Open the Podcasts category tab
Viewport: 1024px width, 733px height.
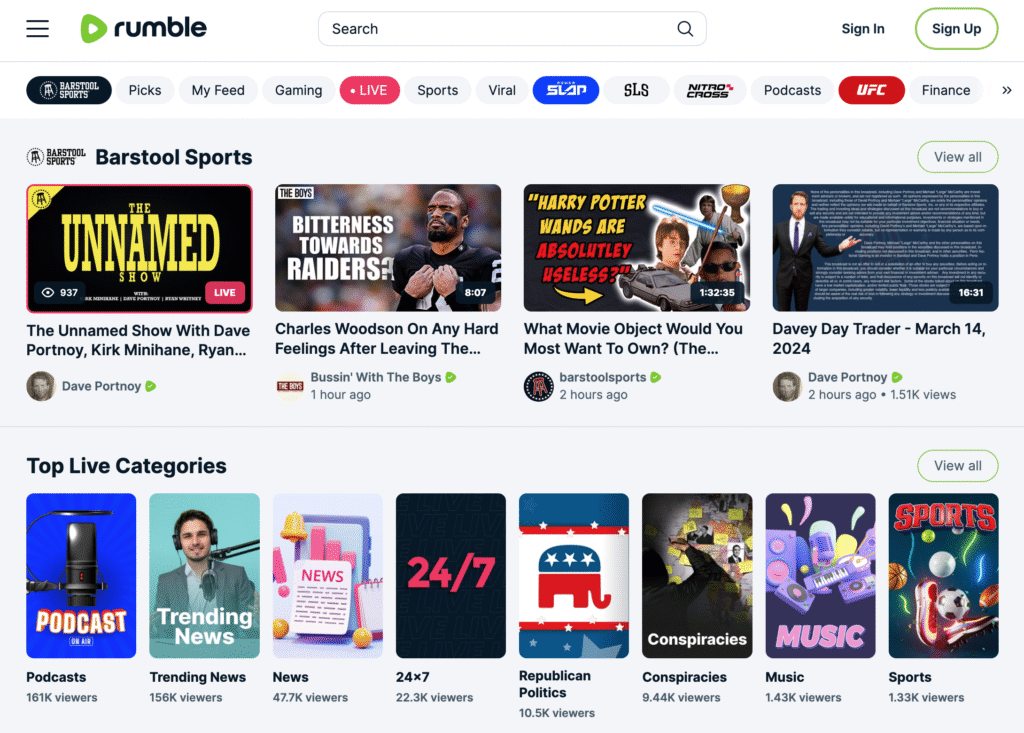coord(792,90)
